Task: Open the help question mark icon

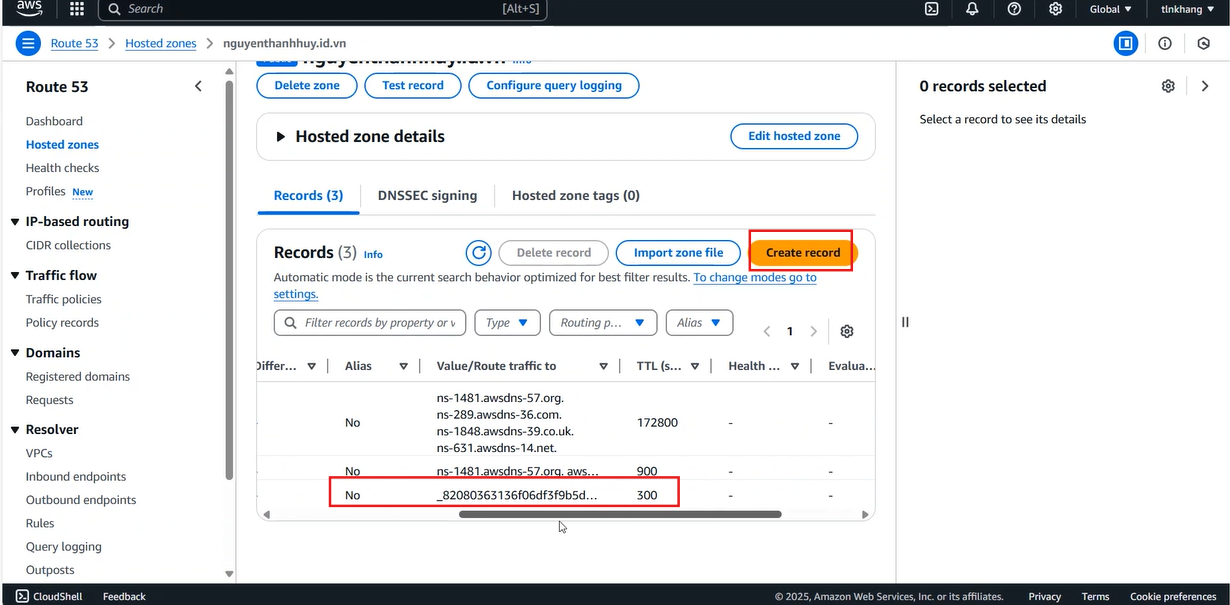Action: [1014, 9]
